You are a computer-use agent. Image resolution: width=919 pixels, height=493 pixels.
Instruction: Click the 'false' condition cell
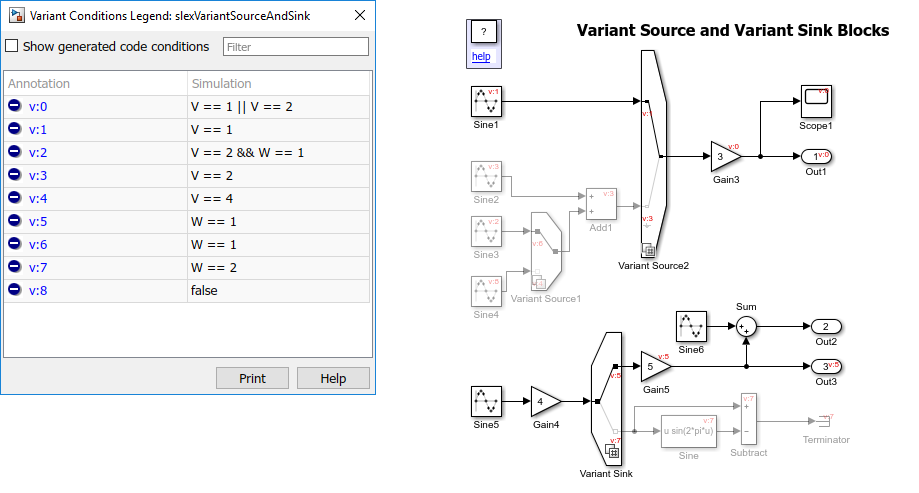[x=278, y=290]
